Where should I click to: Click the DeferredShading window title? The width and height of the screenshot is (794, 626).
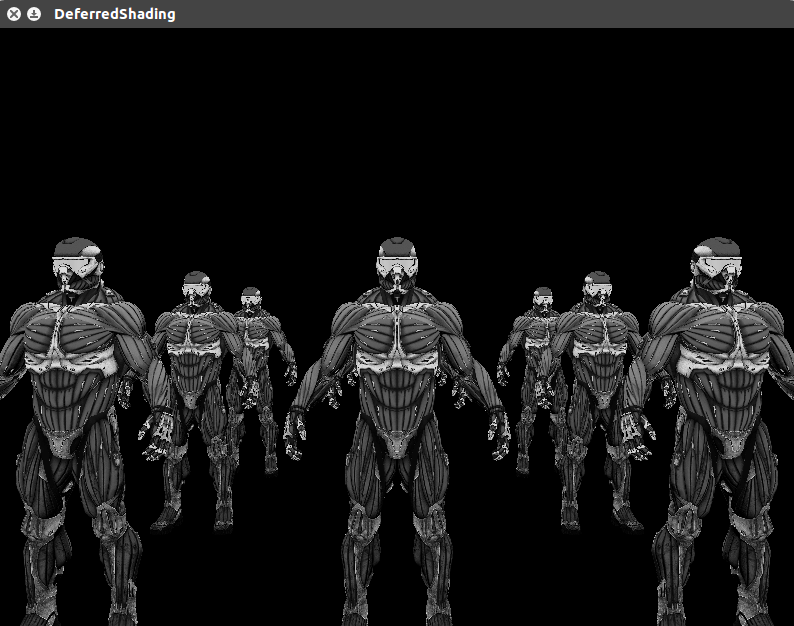pyautogui.click(x=115, y=14)
